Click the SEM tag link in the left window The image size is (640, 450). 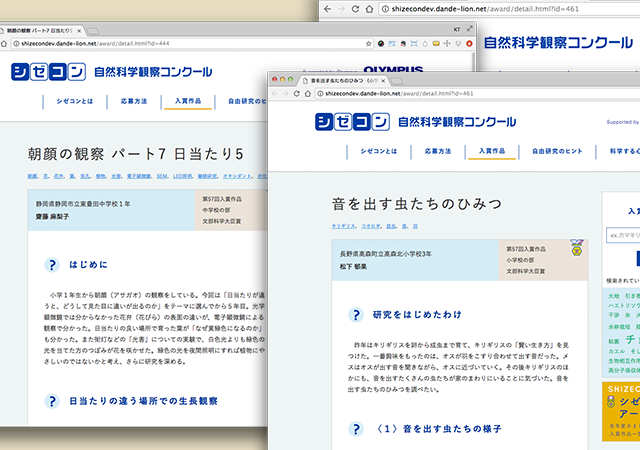162,176
